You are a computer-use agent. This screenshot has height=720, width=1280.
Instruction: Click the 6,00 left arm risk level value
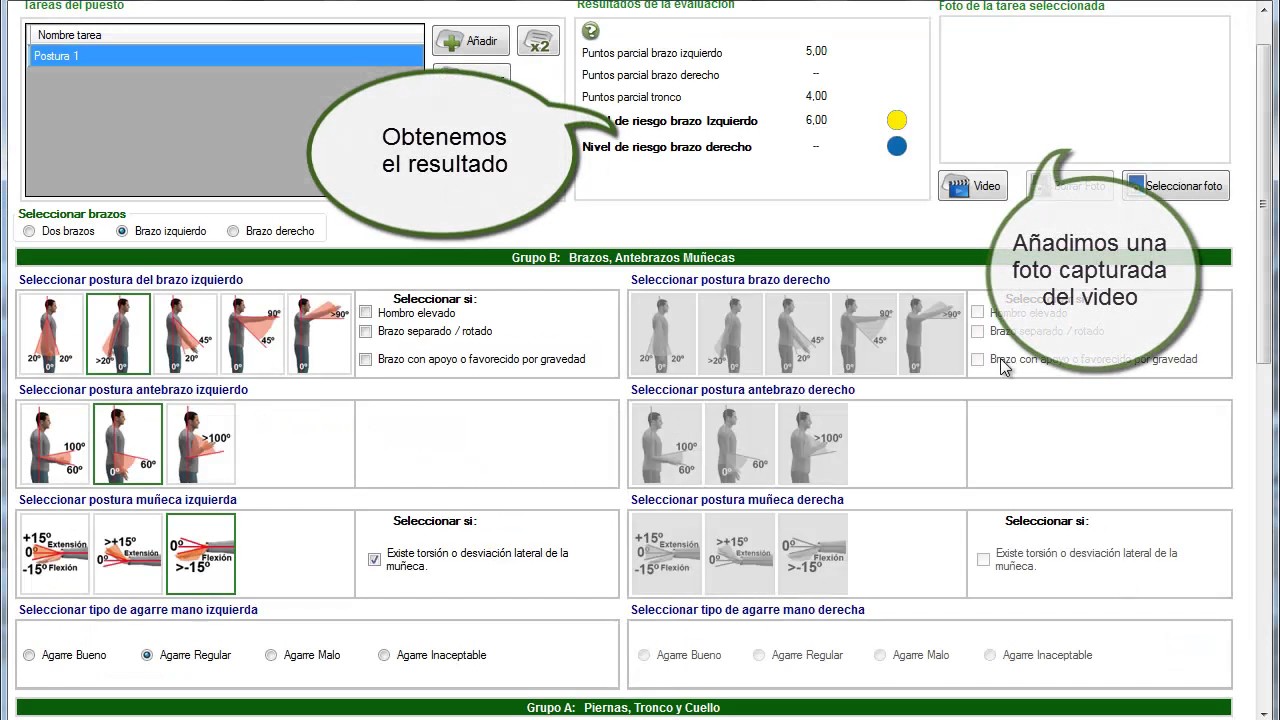[816, 120]
